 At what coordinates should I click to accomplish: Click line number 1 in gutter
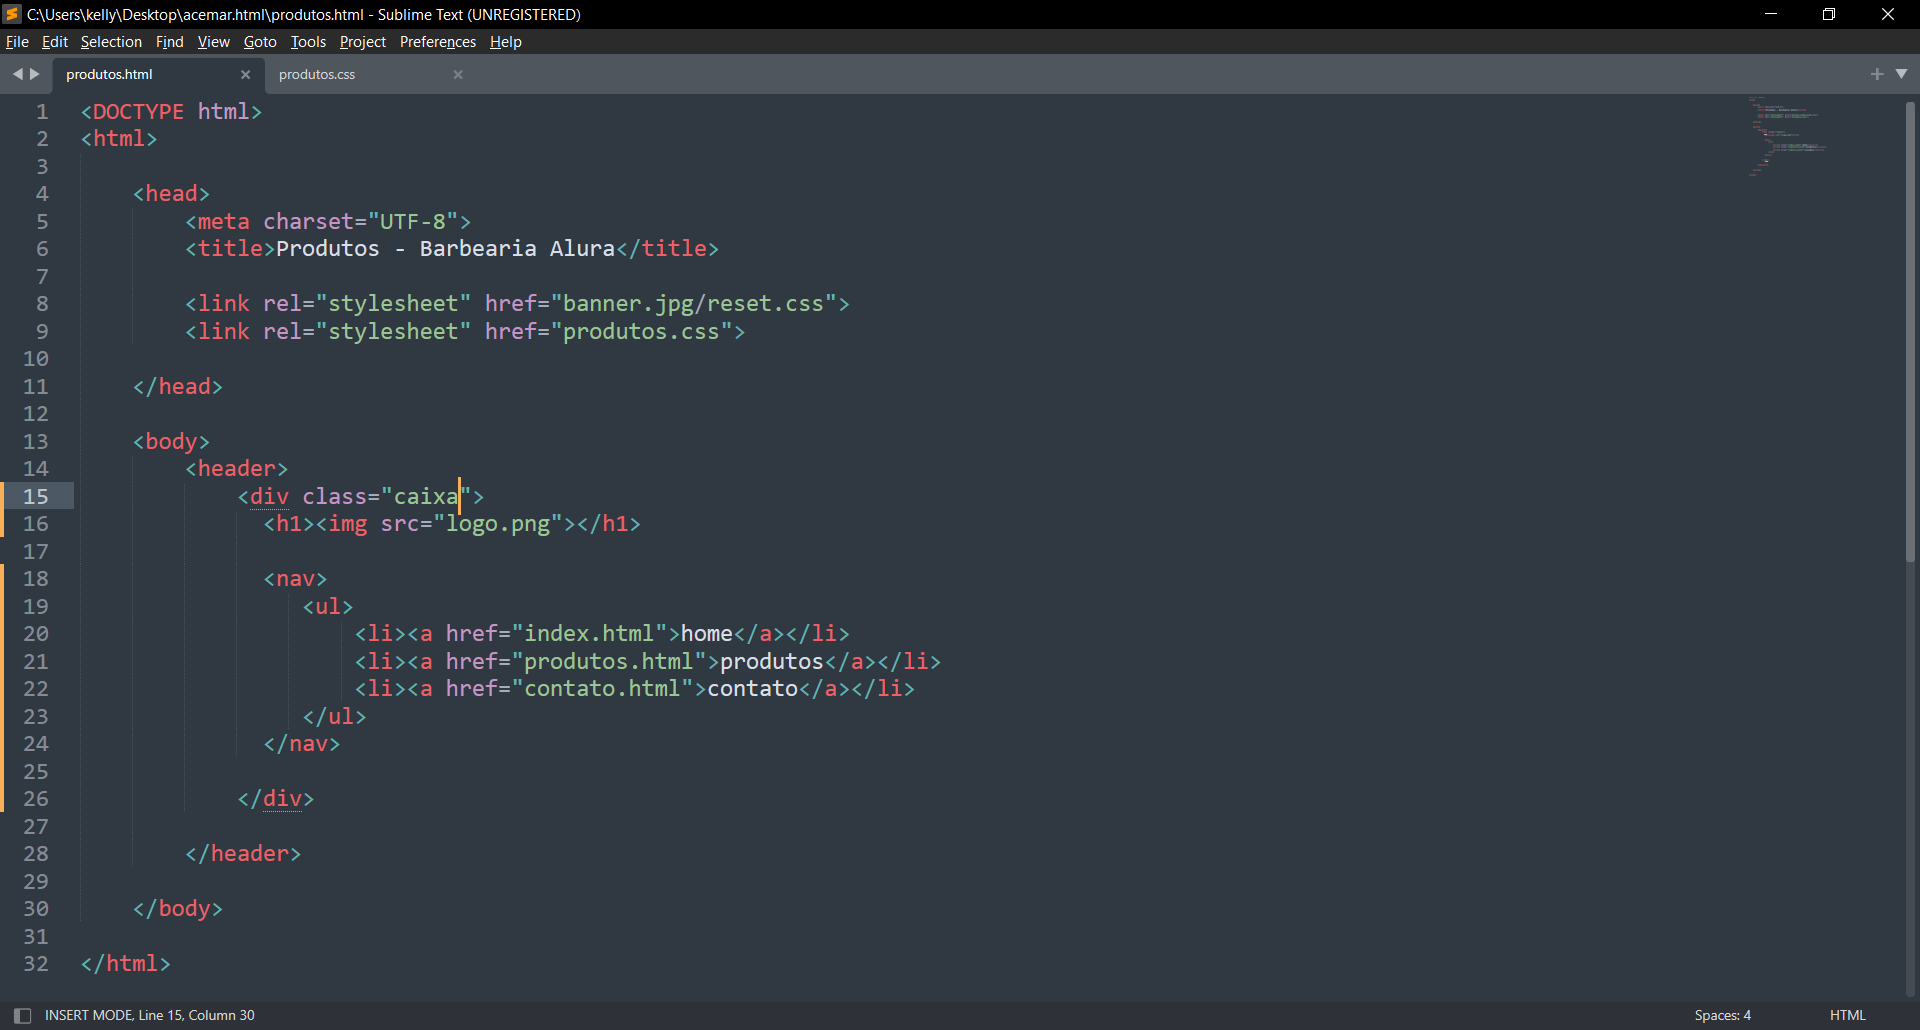click(42, 111)
